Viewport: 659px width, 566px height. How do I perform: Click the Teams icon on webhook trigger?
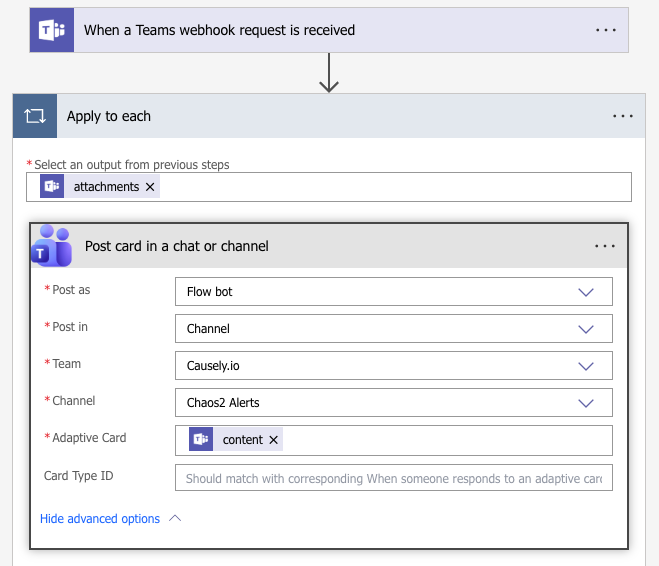point(49,30)
